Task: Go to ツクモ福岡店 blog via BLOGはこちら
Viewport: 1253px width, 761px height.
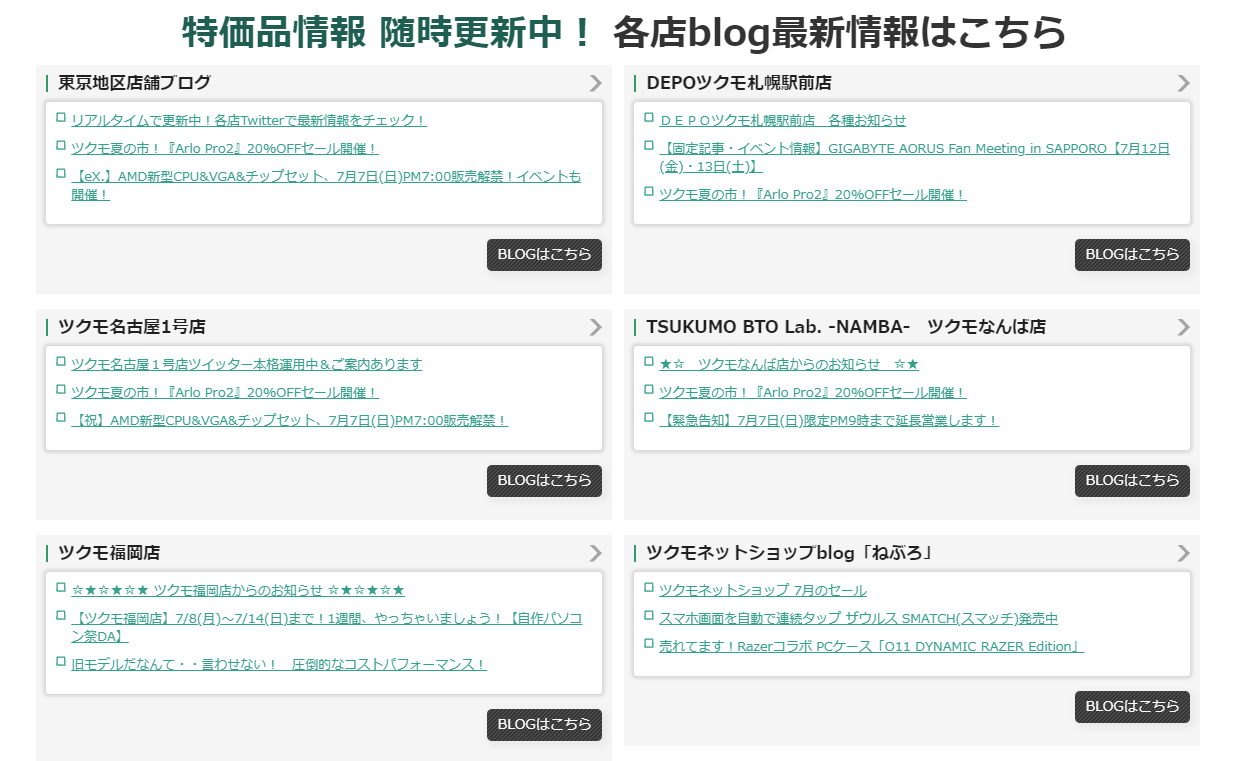Action: 544,725
